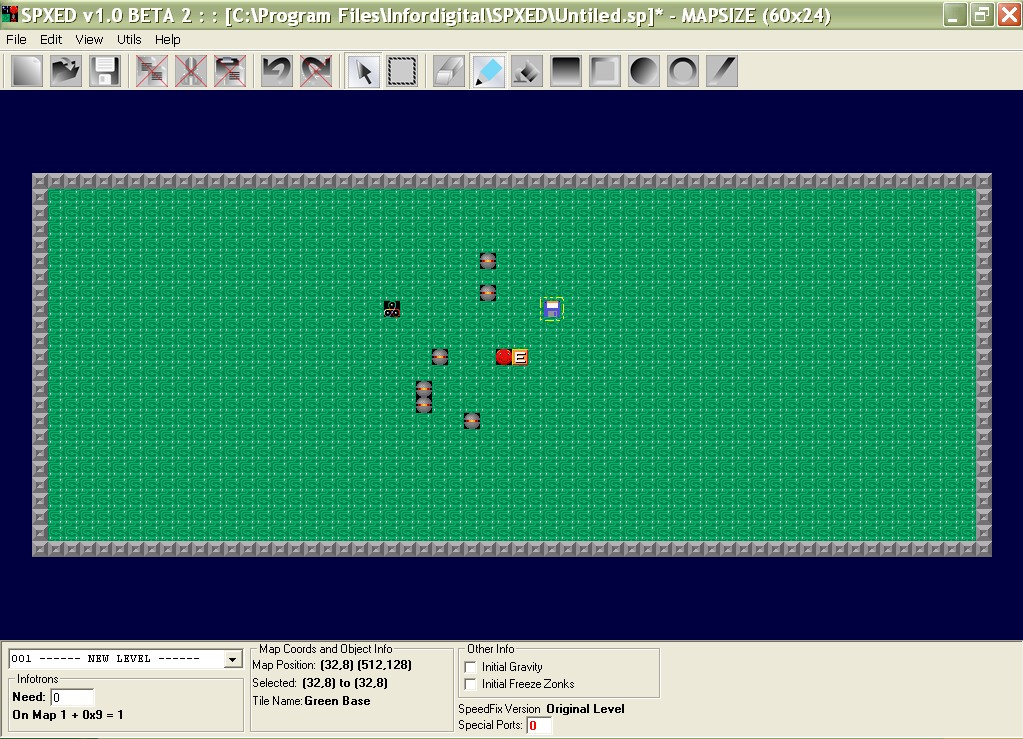The height and width of the screenshot is (739, 1023).
Task: Click the 'Green Base' tile name text
Action: click(337, 701)
